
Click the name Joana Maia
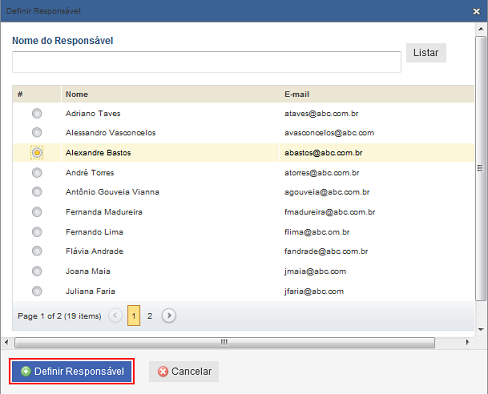88,271
